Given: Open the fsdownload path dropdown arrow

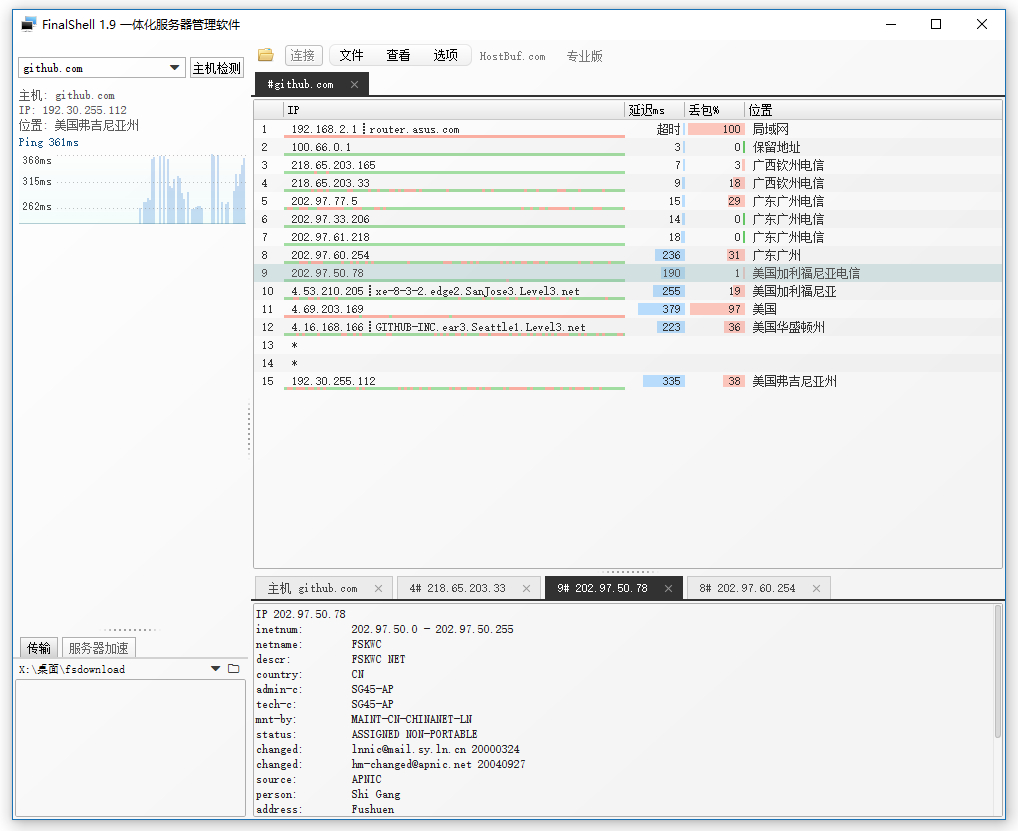Looking at the screenshot, I should point(213,668).
